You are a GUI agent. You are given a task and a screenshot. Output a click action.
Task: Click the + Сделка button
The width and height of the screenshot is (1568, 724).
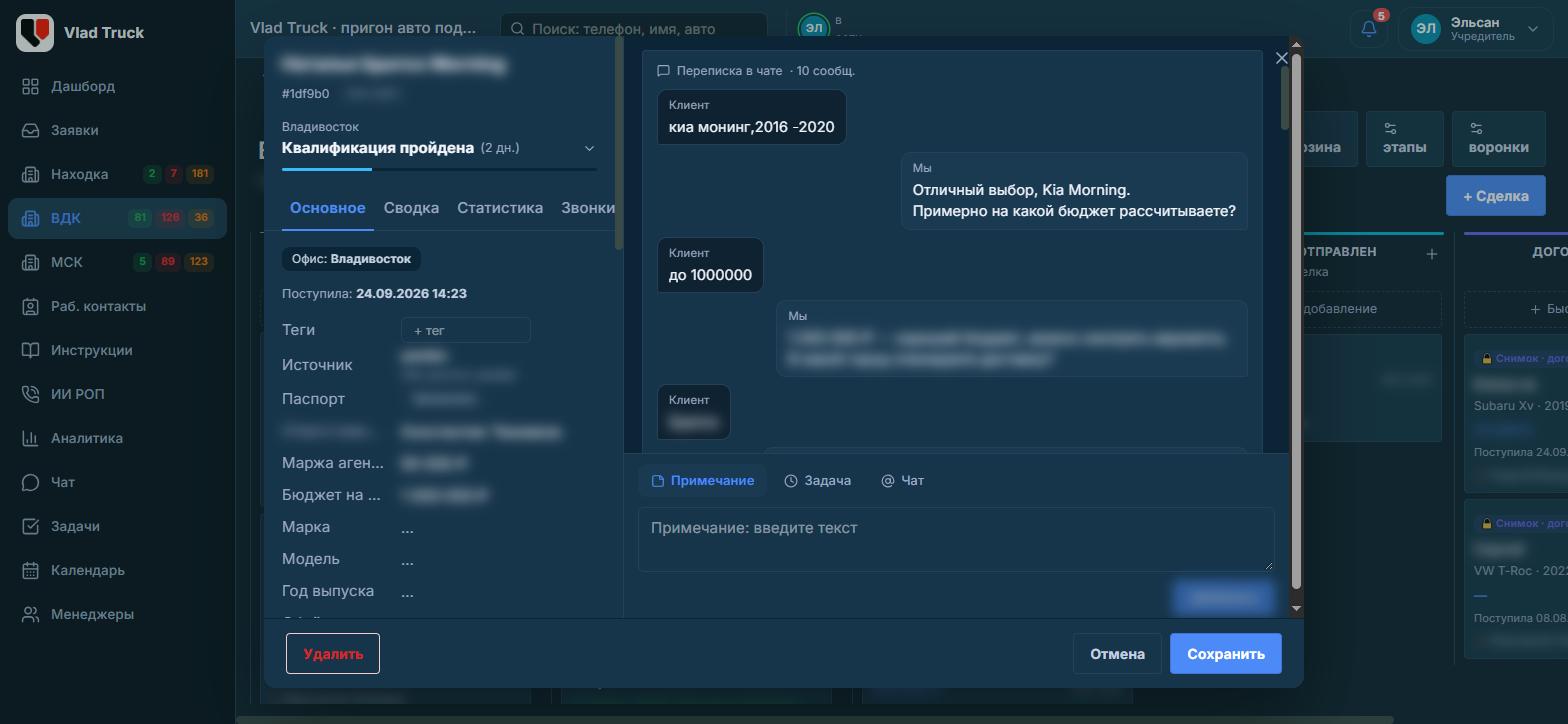pyautogui.click(x=1496, y=196)
